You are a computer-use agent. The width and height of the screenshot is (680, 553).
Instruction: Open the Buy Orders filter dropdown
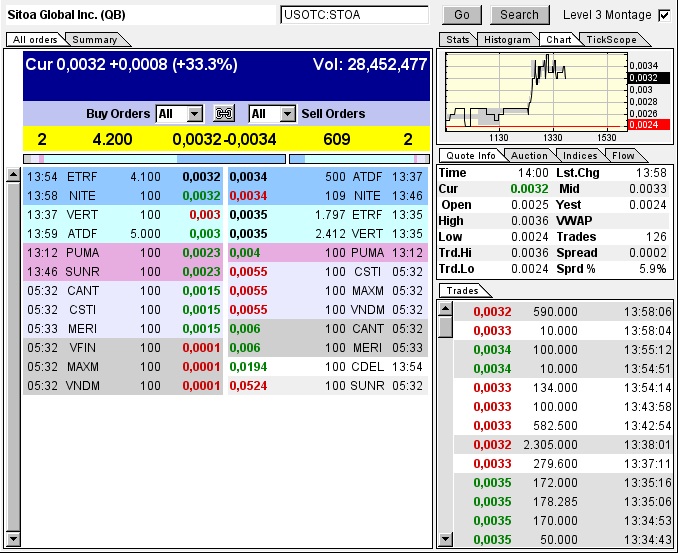(194, 114)
